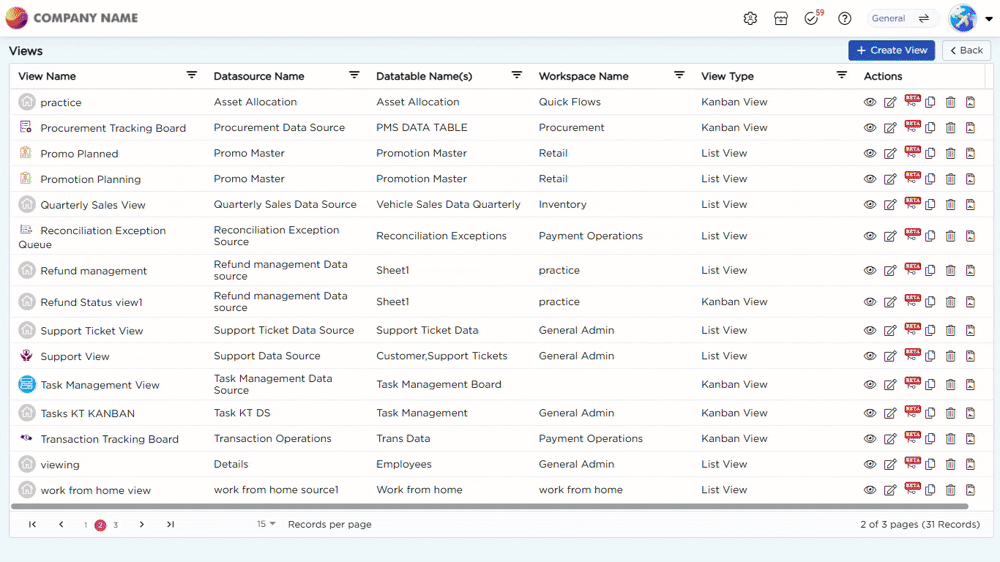
Task: Filter the Datasource Name column
Action: tap(354, 75)
